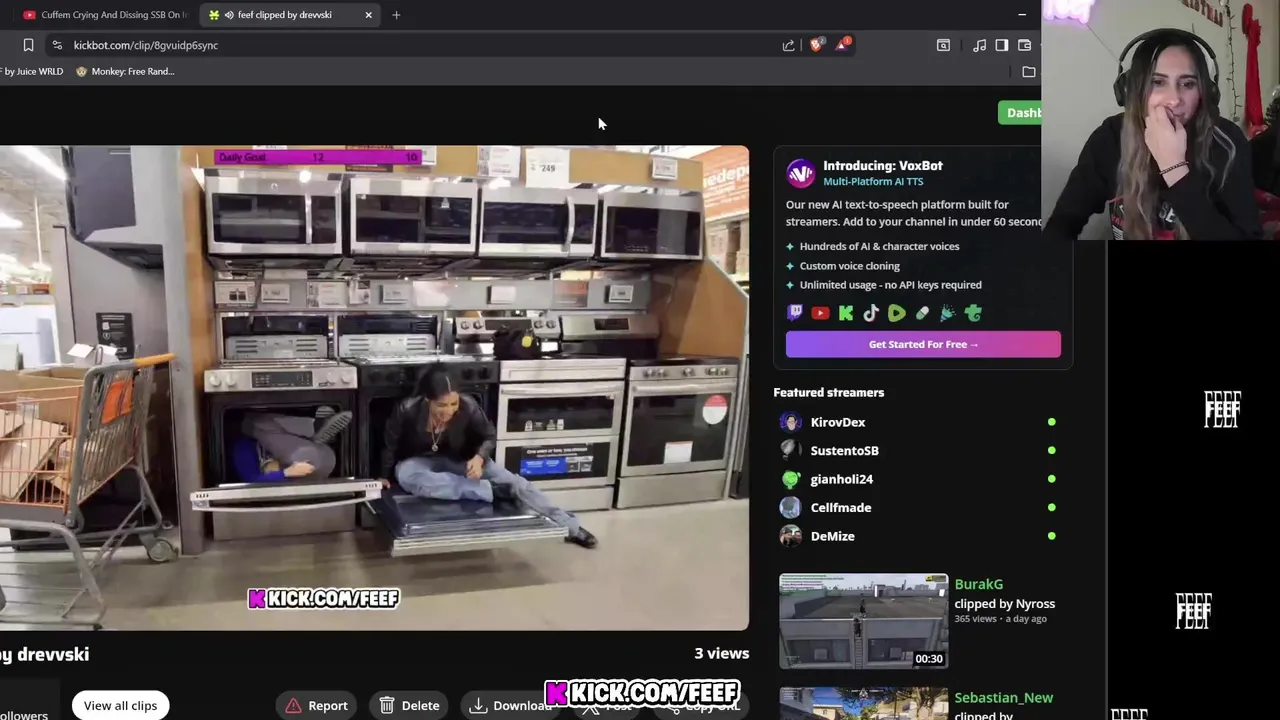This screenshot has height=720, width=1280.
Task: Click KirovDex's avatar icon
Action: pyautogui.click(x=791, y=422)
